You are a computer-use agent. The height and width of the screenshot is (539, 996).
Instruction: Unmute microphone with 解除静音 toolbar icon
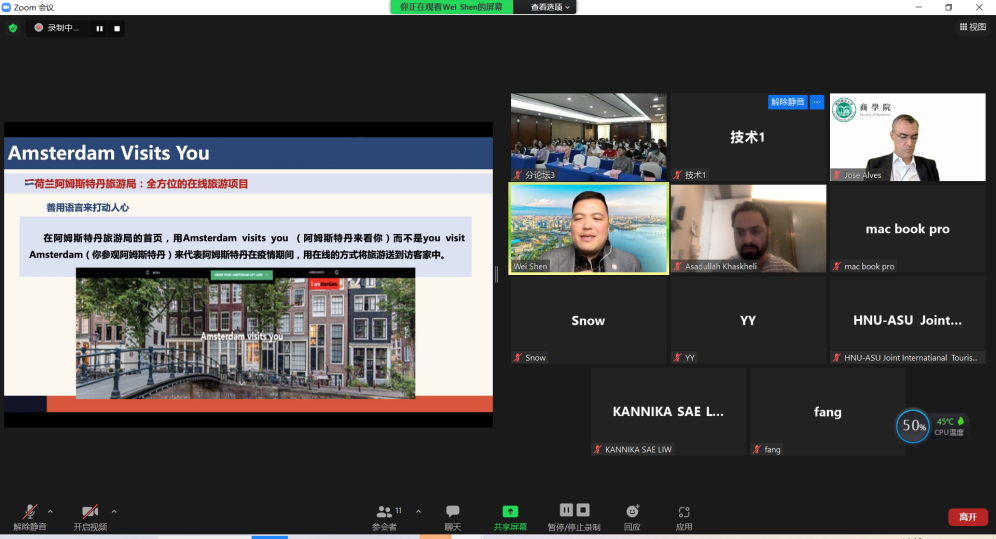pos(29,514)
